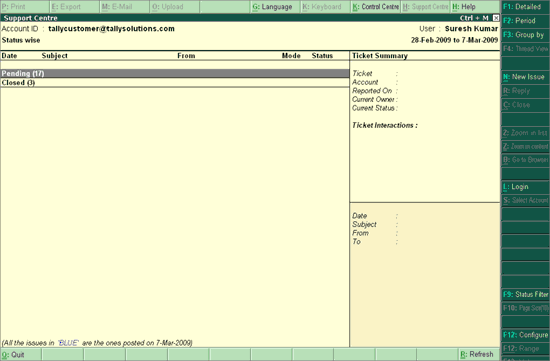The height and width of the screenshot is (361, 550).
Task: Click Ticket Interactions label
Action: pos(385,126)
